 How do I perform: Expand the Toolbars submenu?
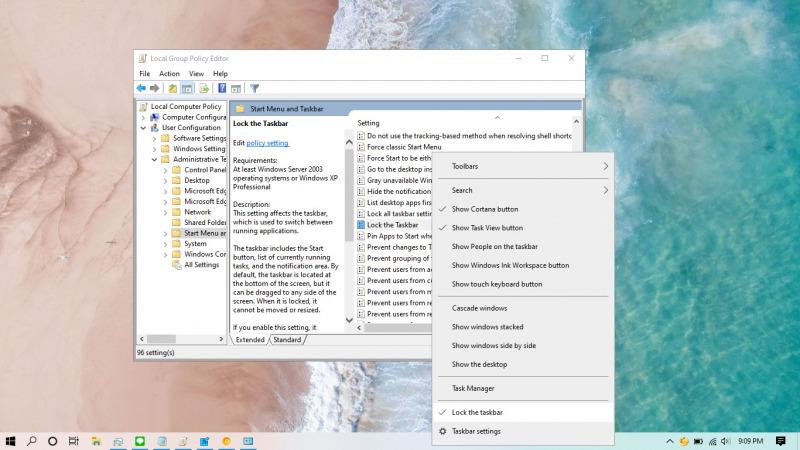tap(523, 166)
